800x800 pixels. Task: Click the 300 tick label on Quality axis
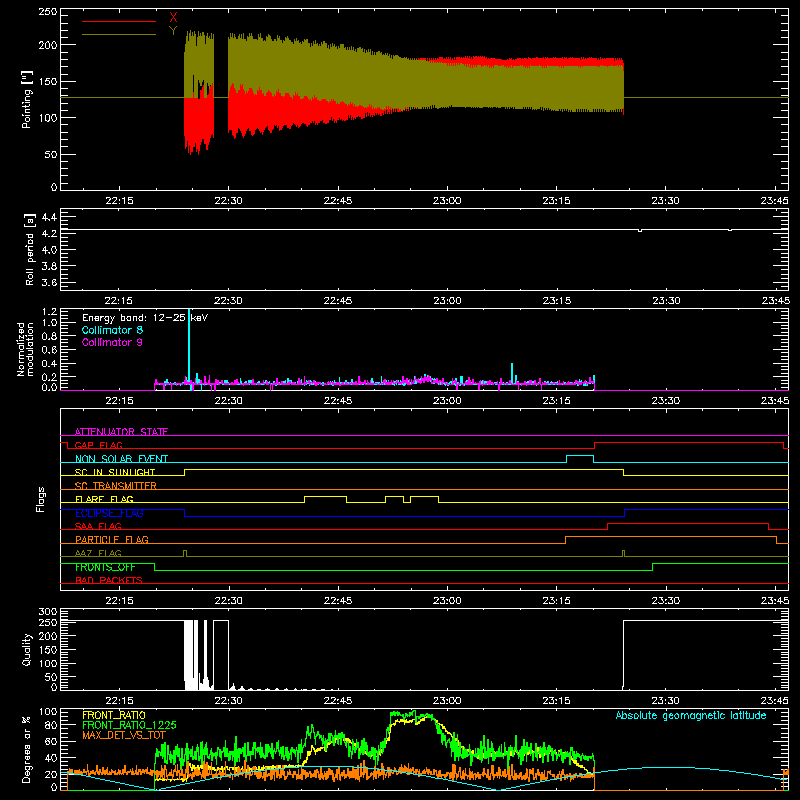(48, 612)
